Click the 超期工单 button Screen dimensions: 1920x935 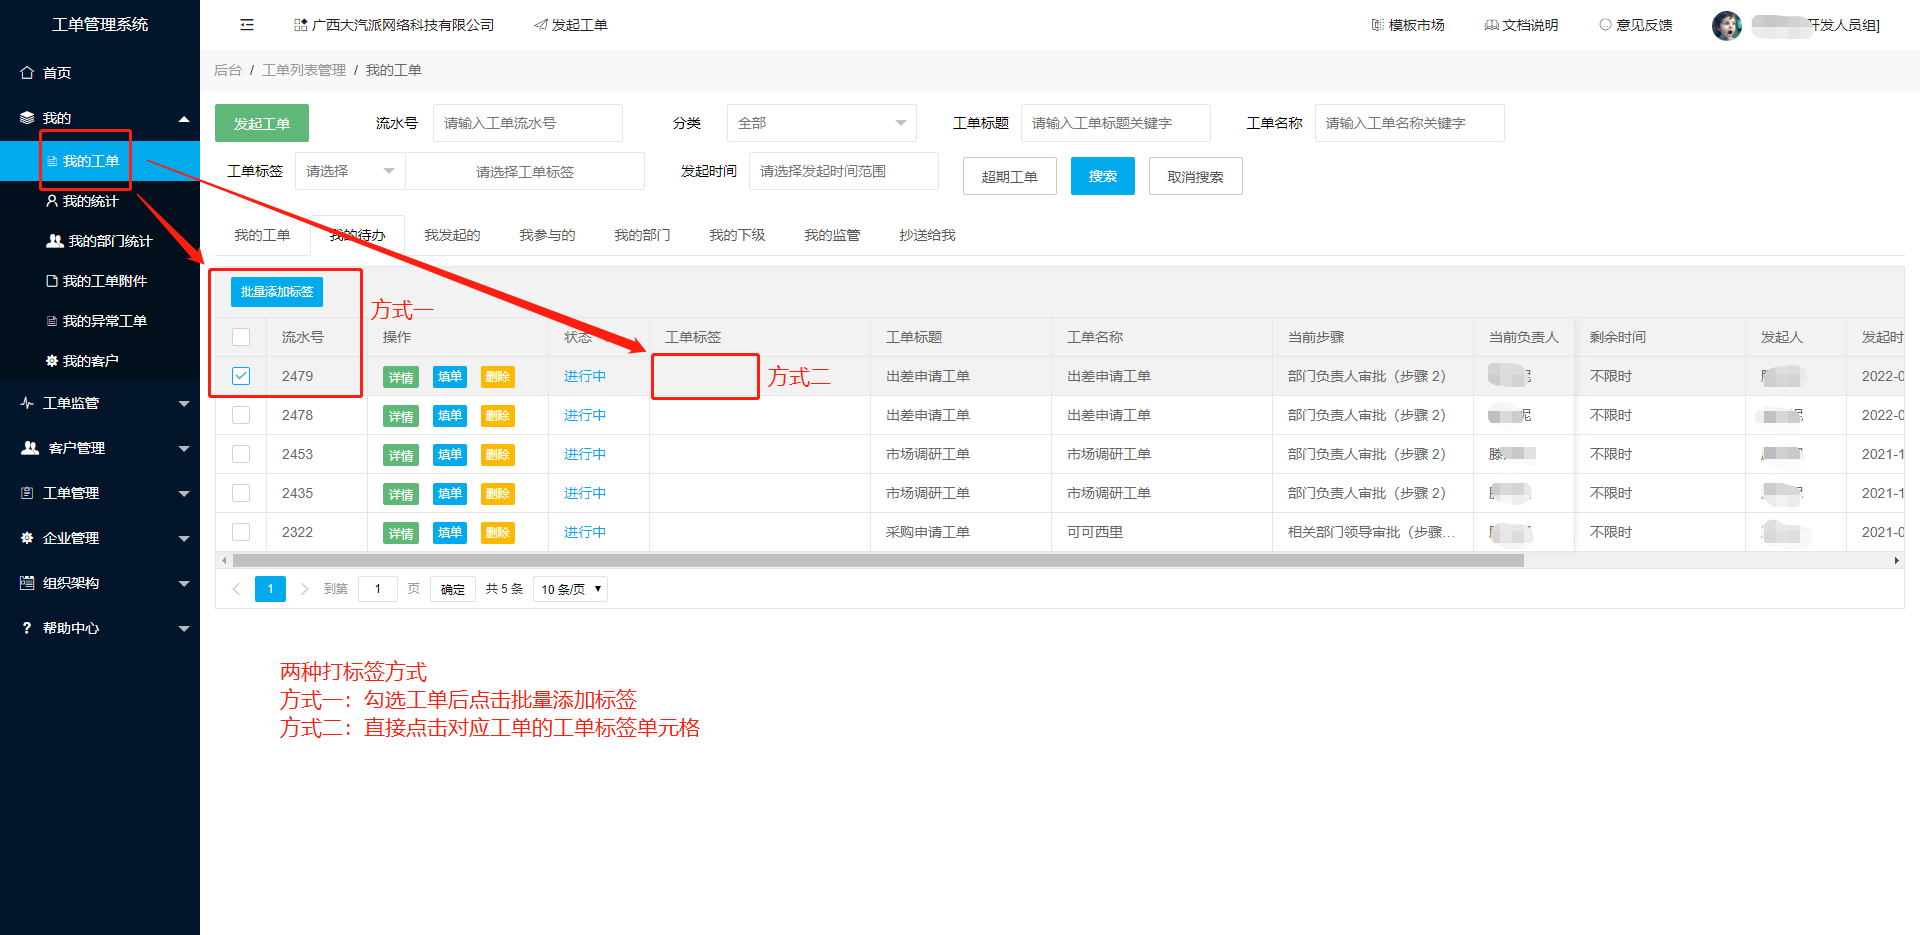[1010, 176]
